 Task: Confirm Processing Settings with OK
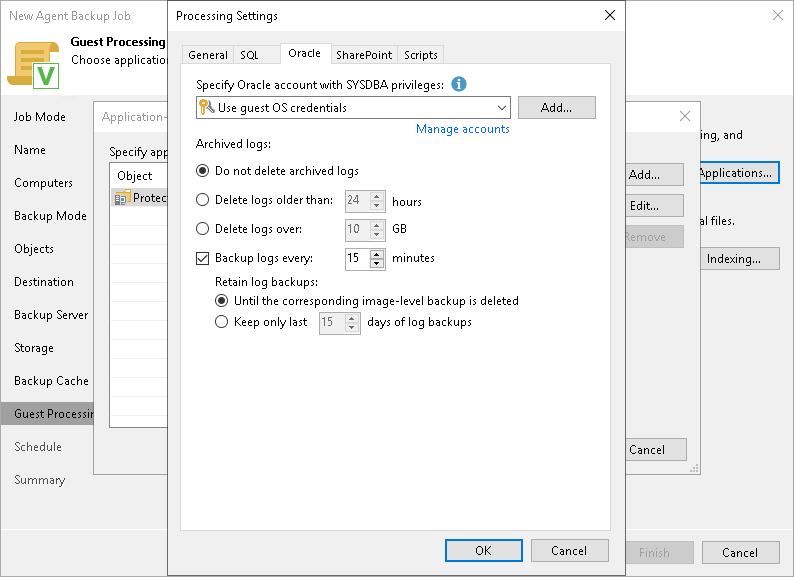484,551
